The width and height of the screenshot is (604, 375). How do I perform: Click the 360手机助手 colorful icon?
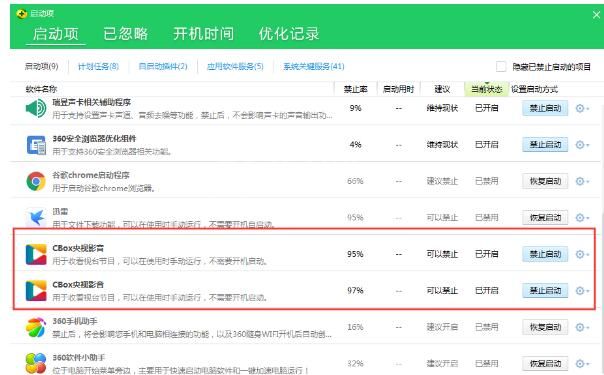point(36,327)
